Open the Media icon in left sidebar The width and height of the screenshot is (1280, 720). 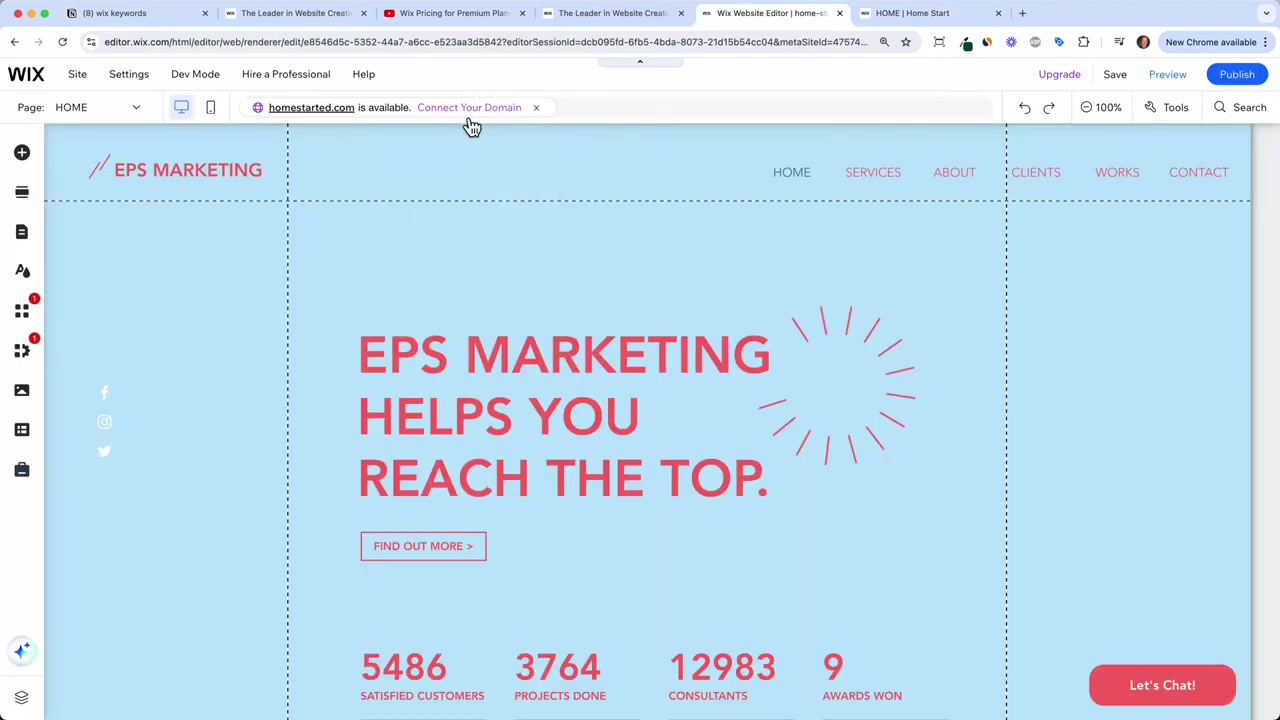pos(22,390)
